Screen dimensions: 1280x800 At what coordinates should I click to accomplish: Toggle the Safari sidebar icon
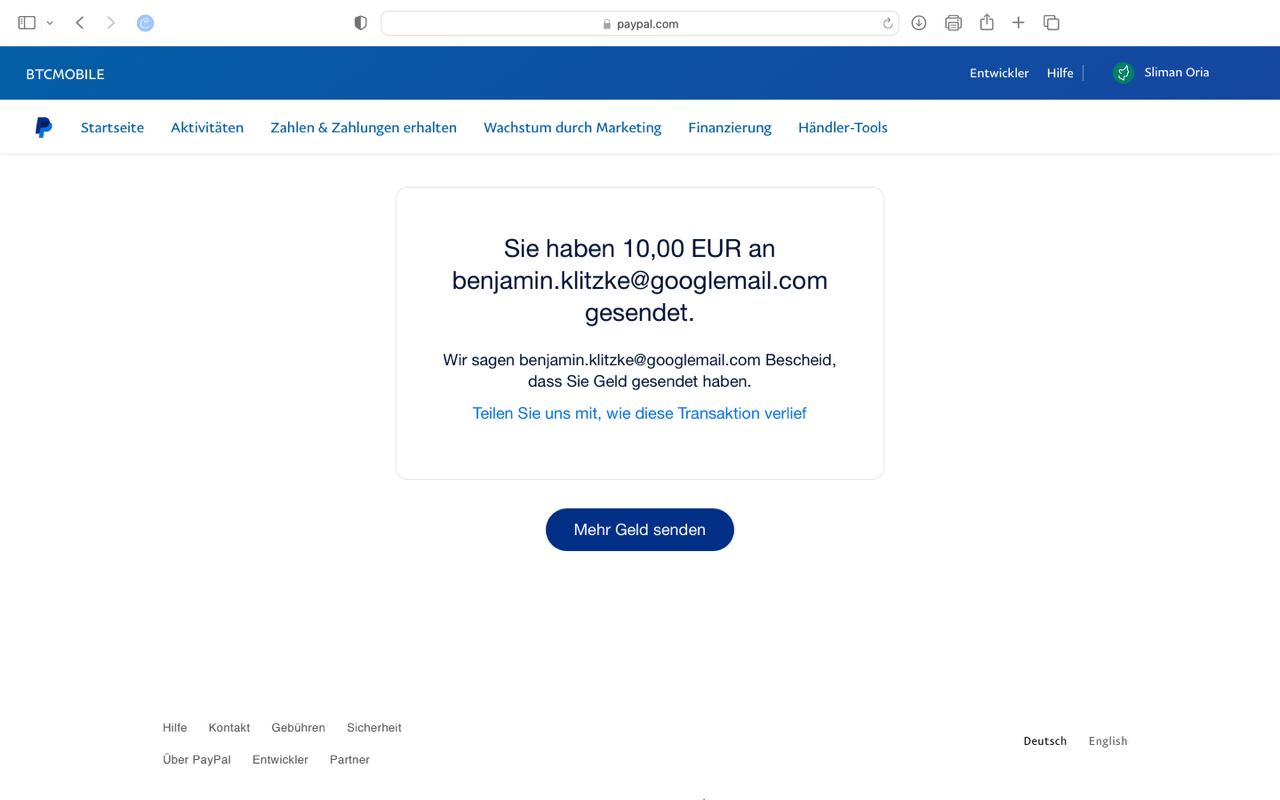coord(27,23)
